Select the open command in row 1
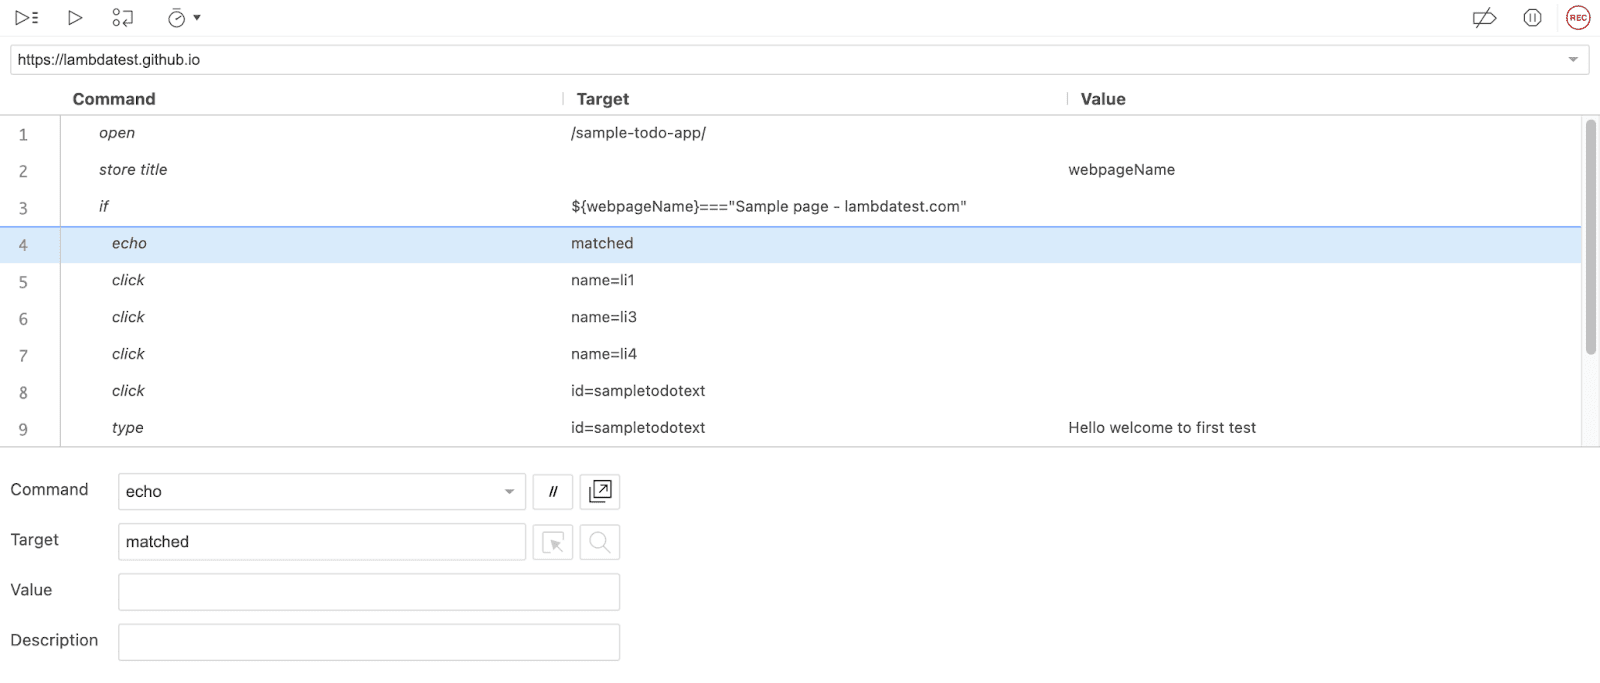 (x=117, y=133)
